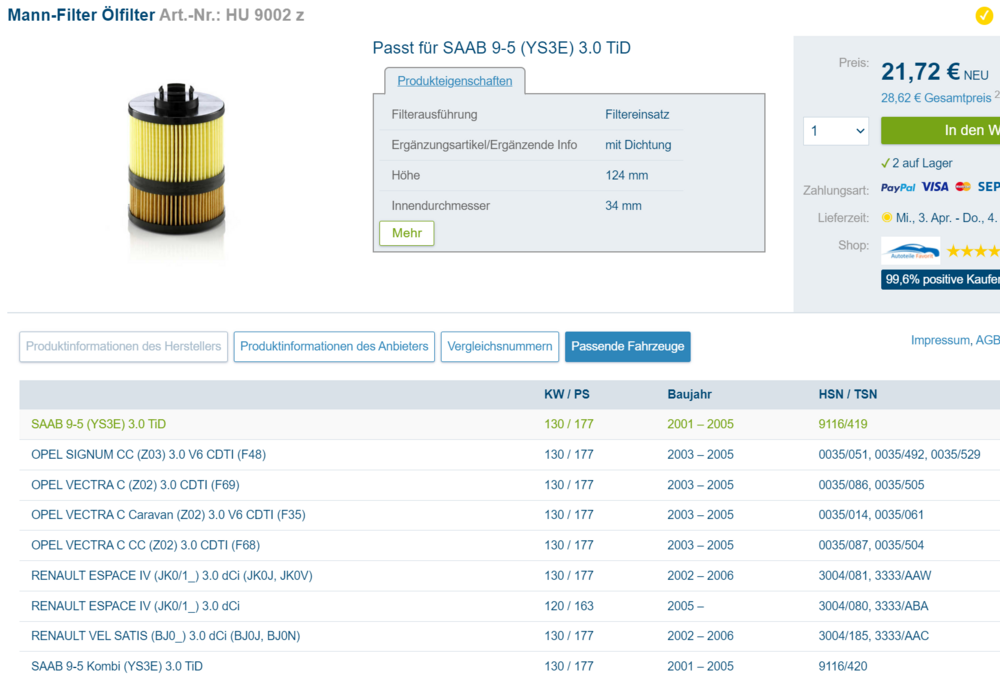Screen dimensions: 1000x679
Task: Click the 21,72 € price
Action: pos(920,71)
